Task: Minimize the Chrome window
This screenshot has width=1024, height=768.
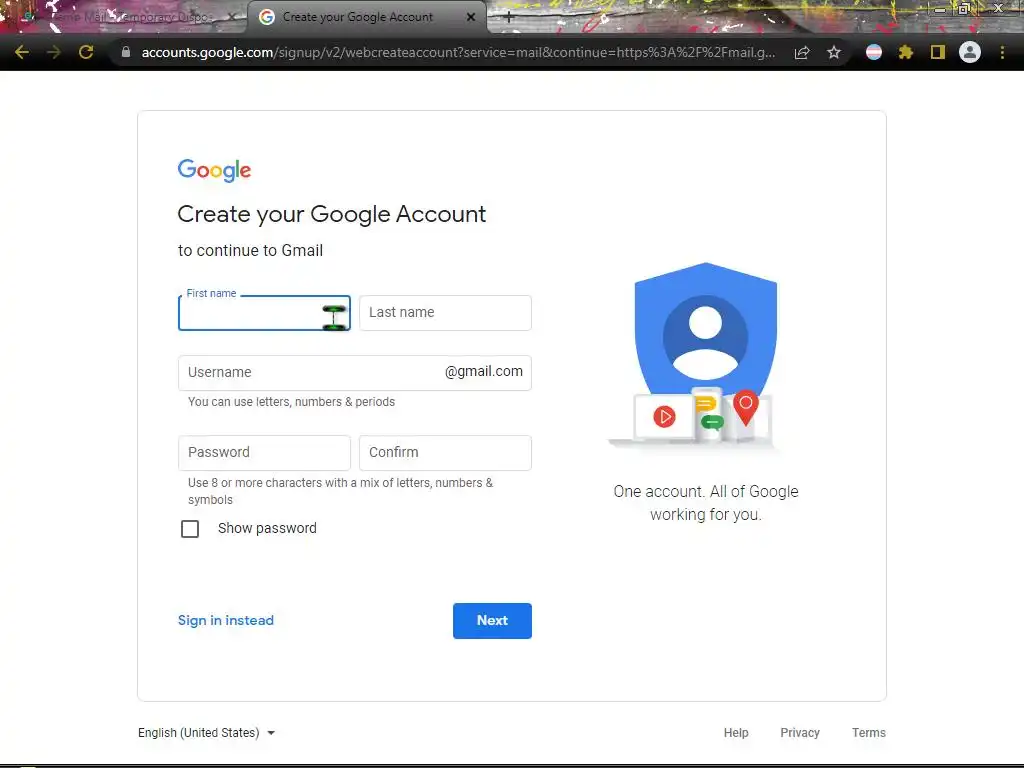Action: pyautogui.click(x=939, y=9)
